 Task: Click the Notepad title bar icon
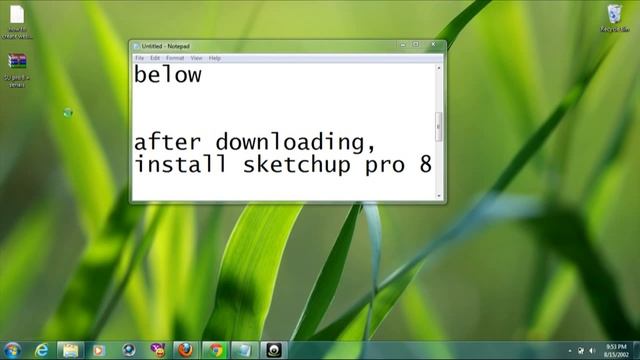tap(137, 46)
